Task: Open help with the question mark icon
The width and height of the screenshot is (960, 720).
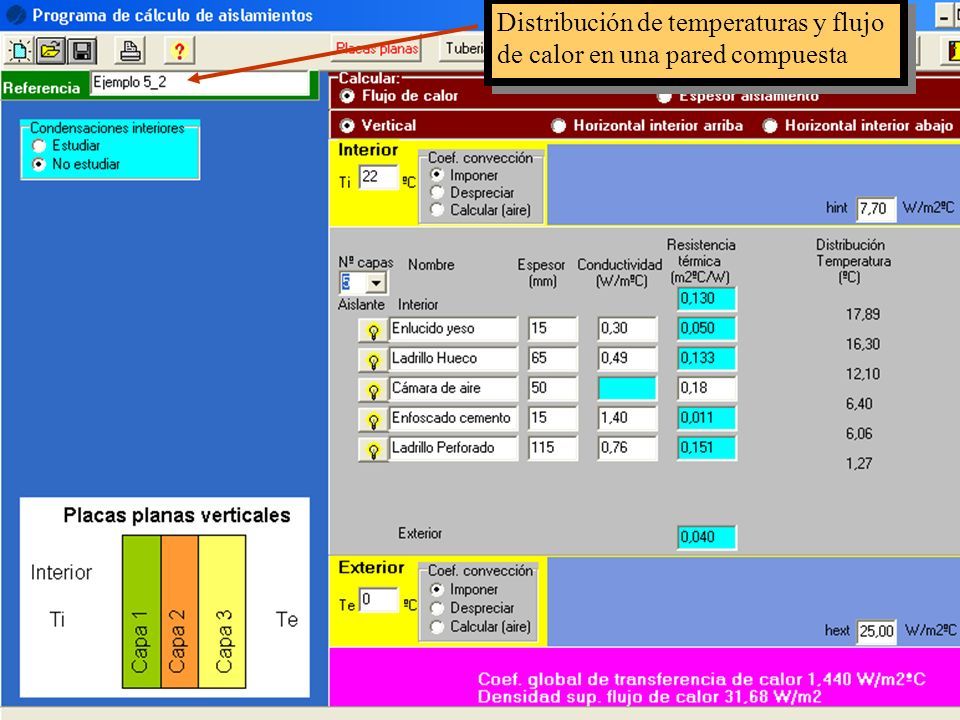Action: 179,51
